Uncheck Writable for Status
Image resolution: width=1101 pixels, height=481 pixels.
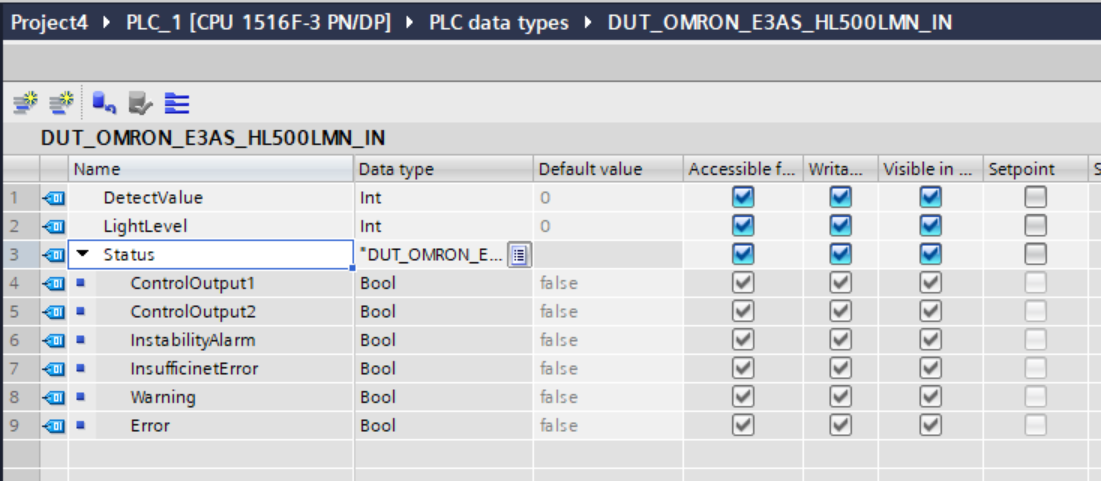(840, 254)
